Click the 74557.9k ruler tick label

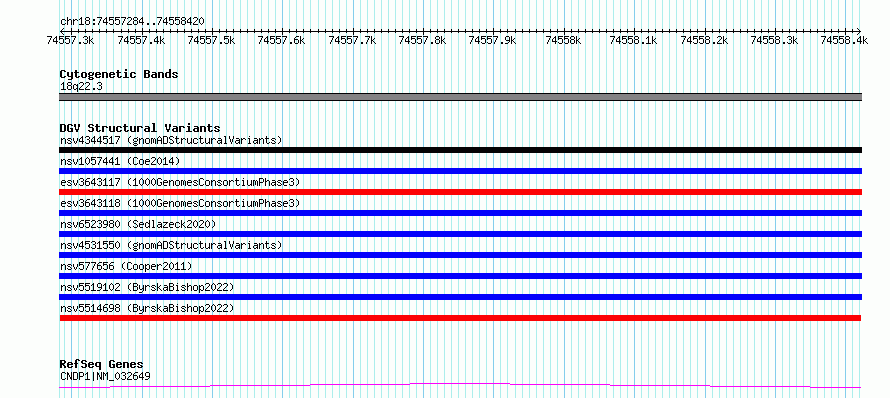click(x=493, y=40)
